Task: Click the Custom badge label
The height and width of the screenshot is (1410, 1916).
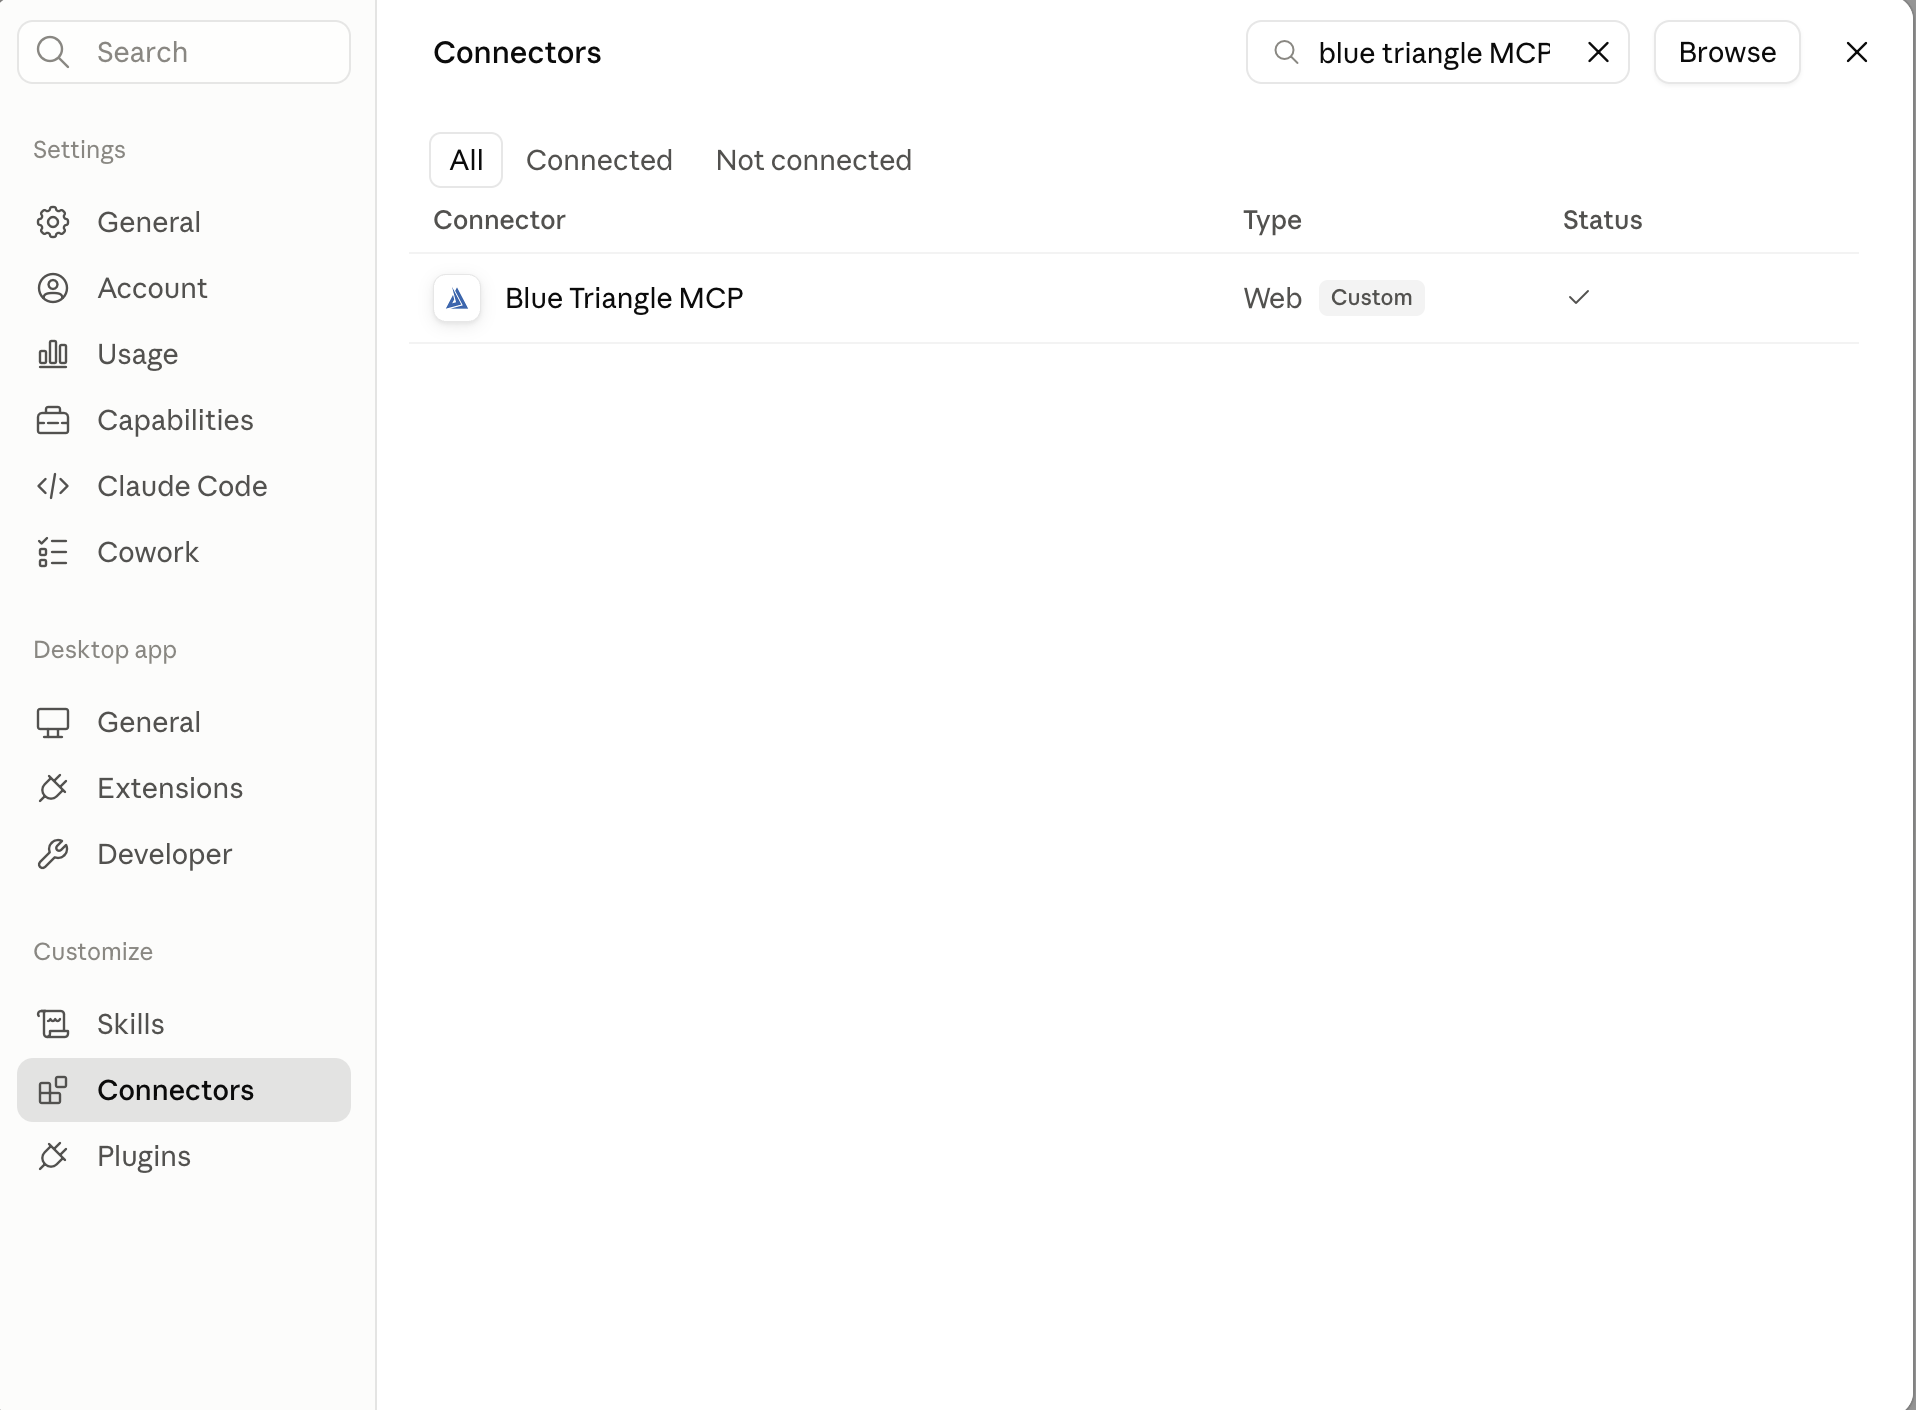Action: pyautogui.click(x=1371, y=298)
